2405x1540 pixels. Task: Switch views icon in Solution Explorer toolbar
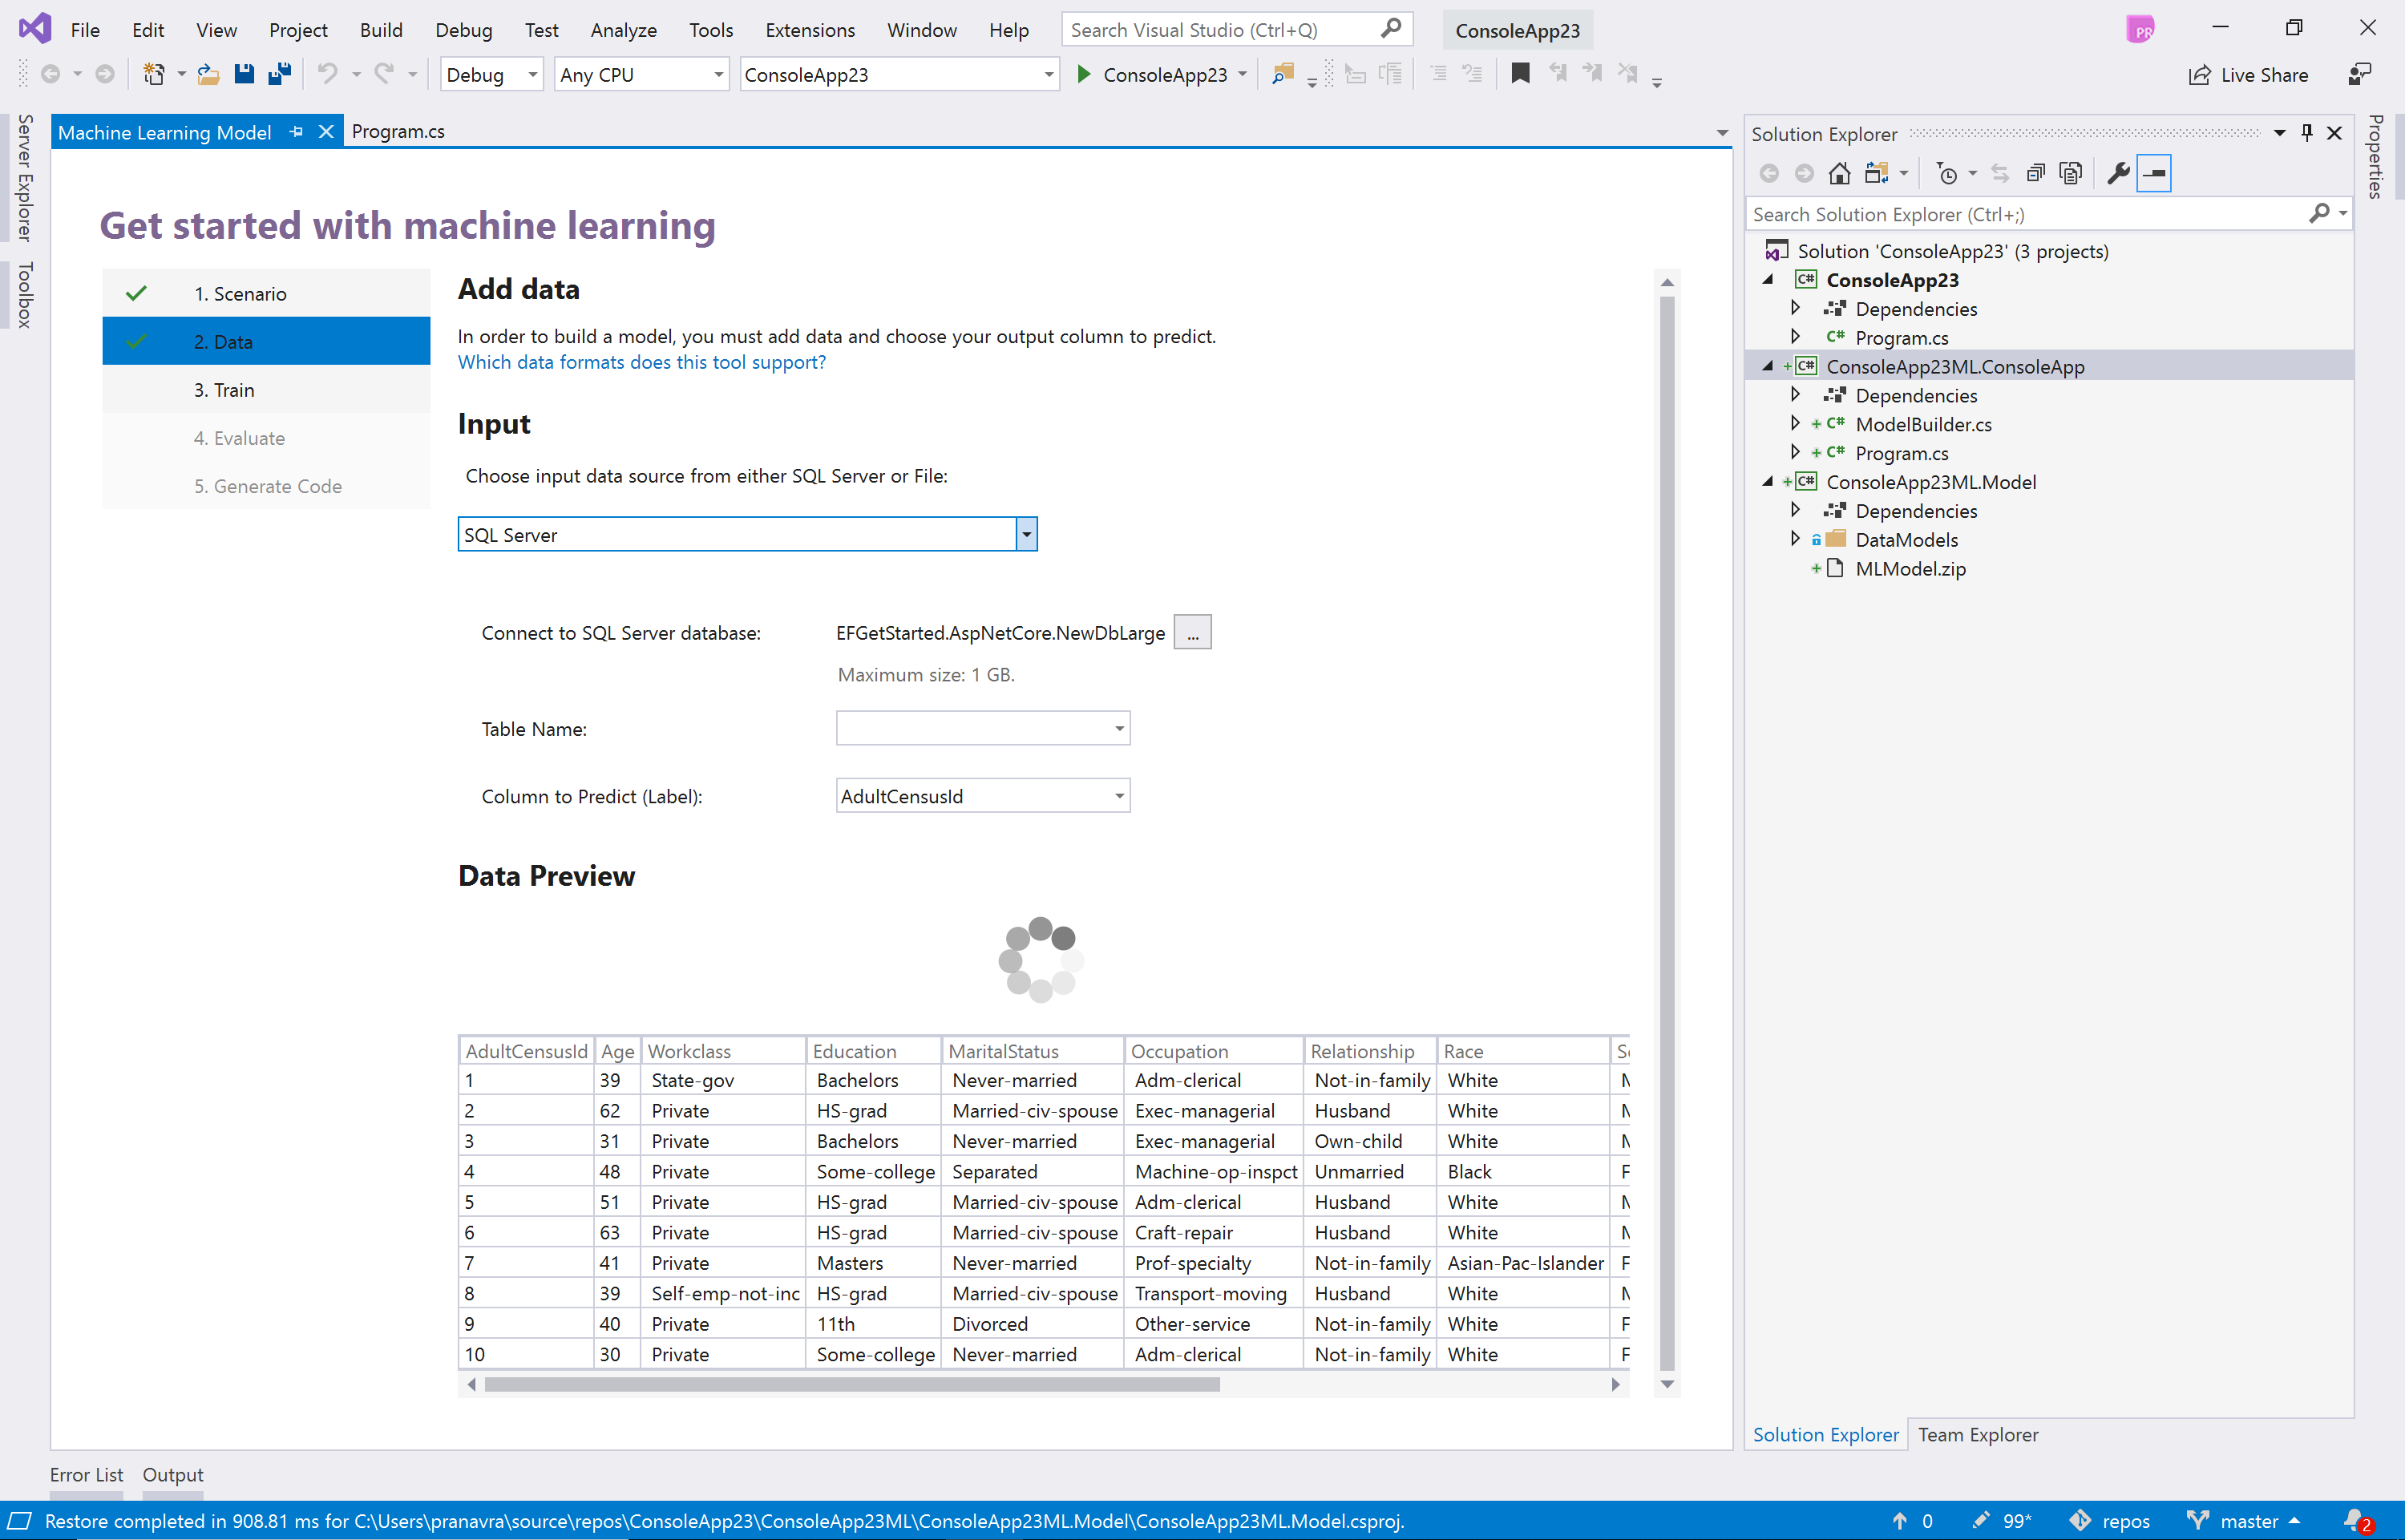click(1877, 173)
